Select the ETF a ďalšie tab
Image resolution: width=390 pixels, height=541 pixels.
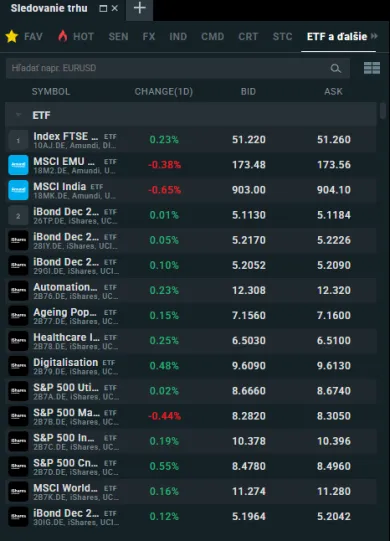(x=337, y=37)
